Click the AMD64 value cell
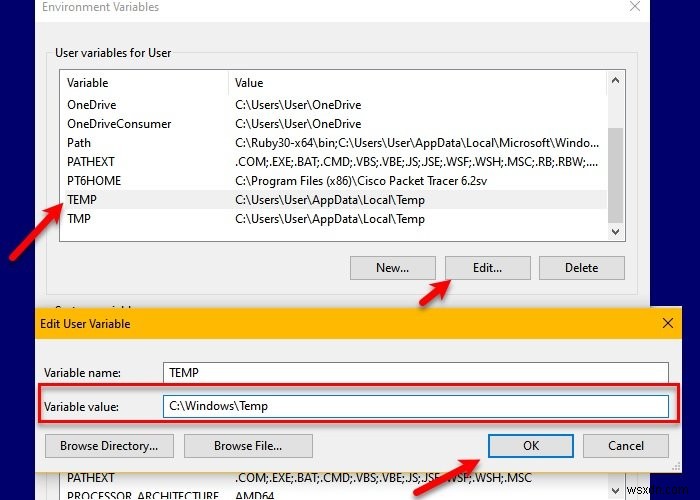Viewport: 700px width, 500px height. point(254,495)
